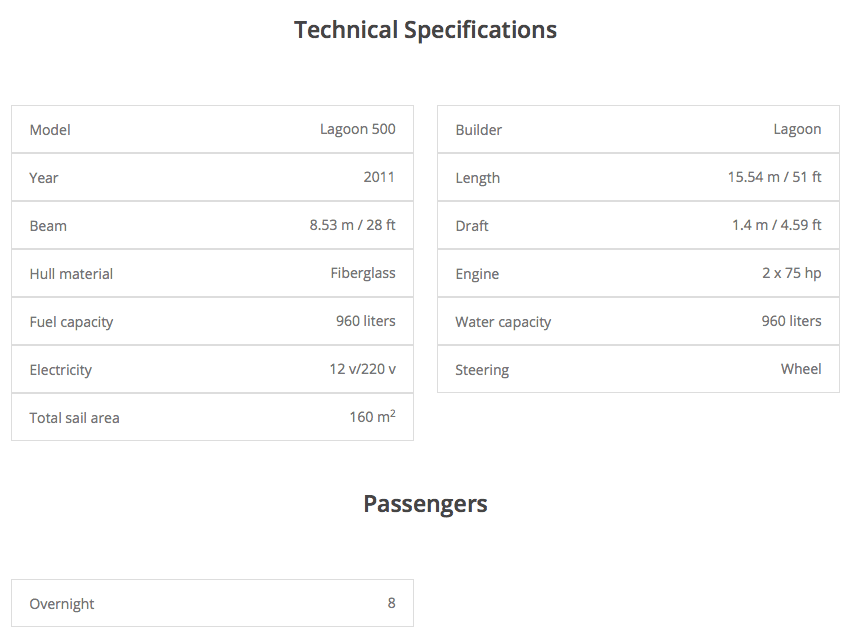Viewport: 854px width, 640px height.
Task: Click the 2 x 75 hp engine value
Action: coord(791,273)
